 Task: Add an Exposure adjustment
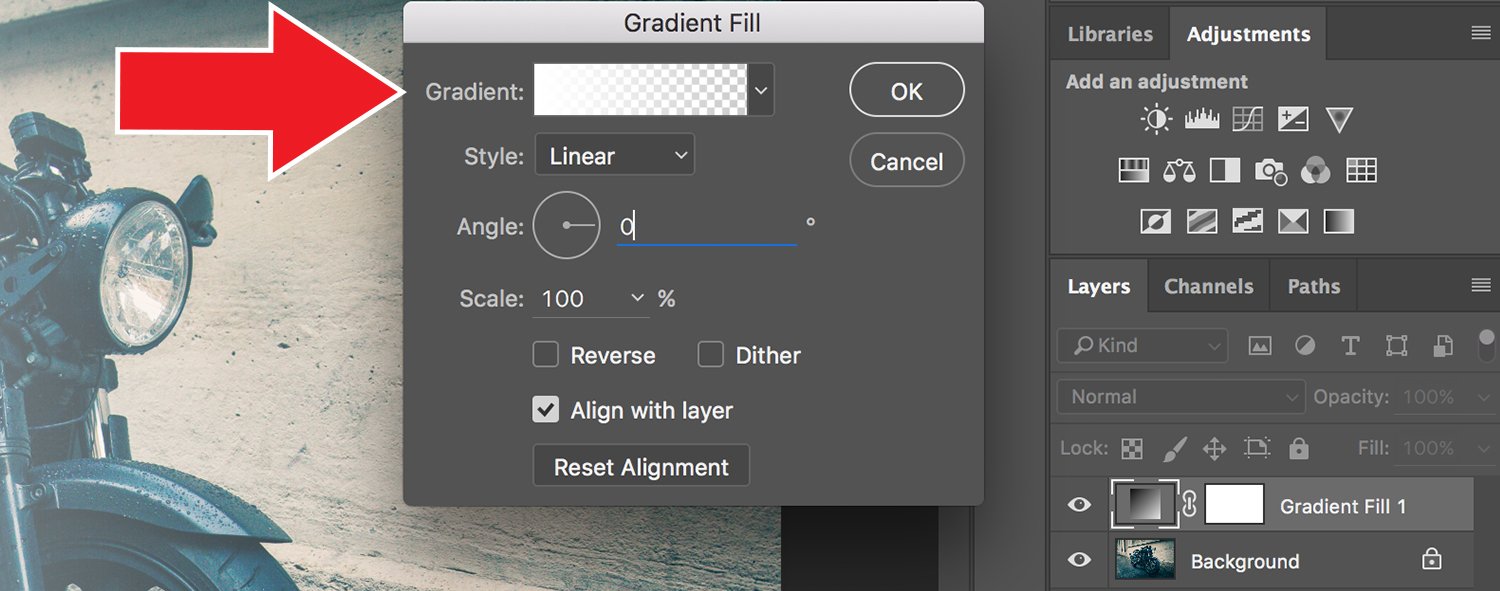click(x=1293, y=121)
